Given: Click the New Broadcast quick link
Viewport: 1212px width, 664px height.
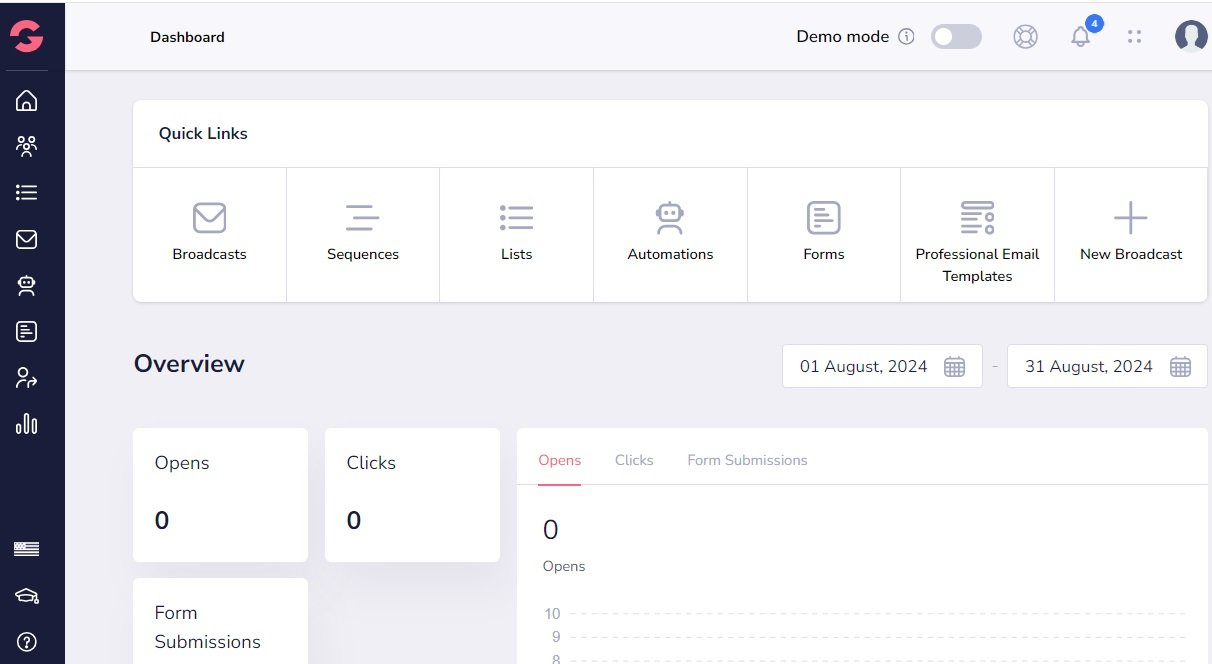Looking at the screenshot, I should point(1131,234).
